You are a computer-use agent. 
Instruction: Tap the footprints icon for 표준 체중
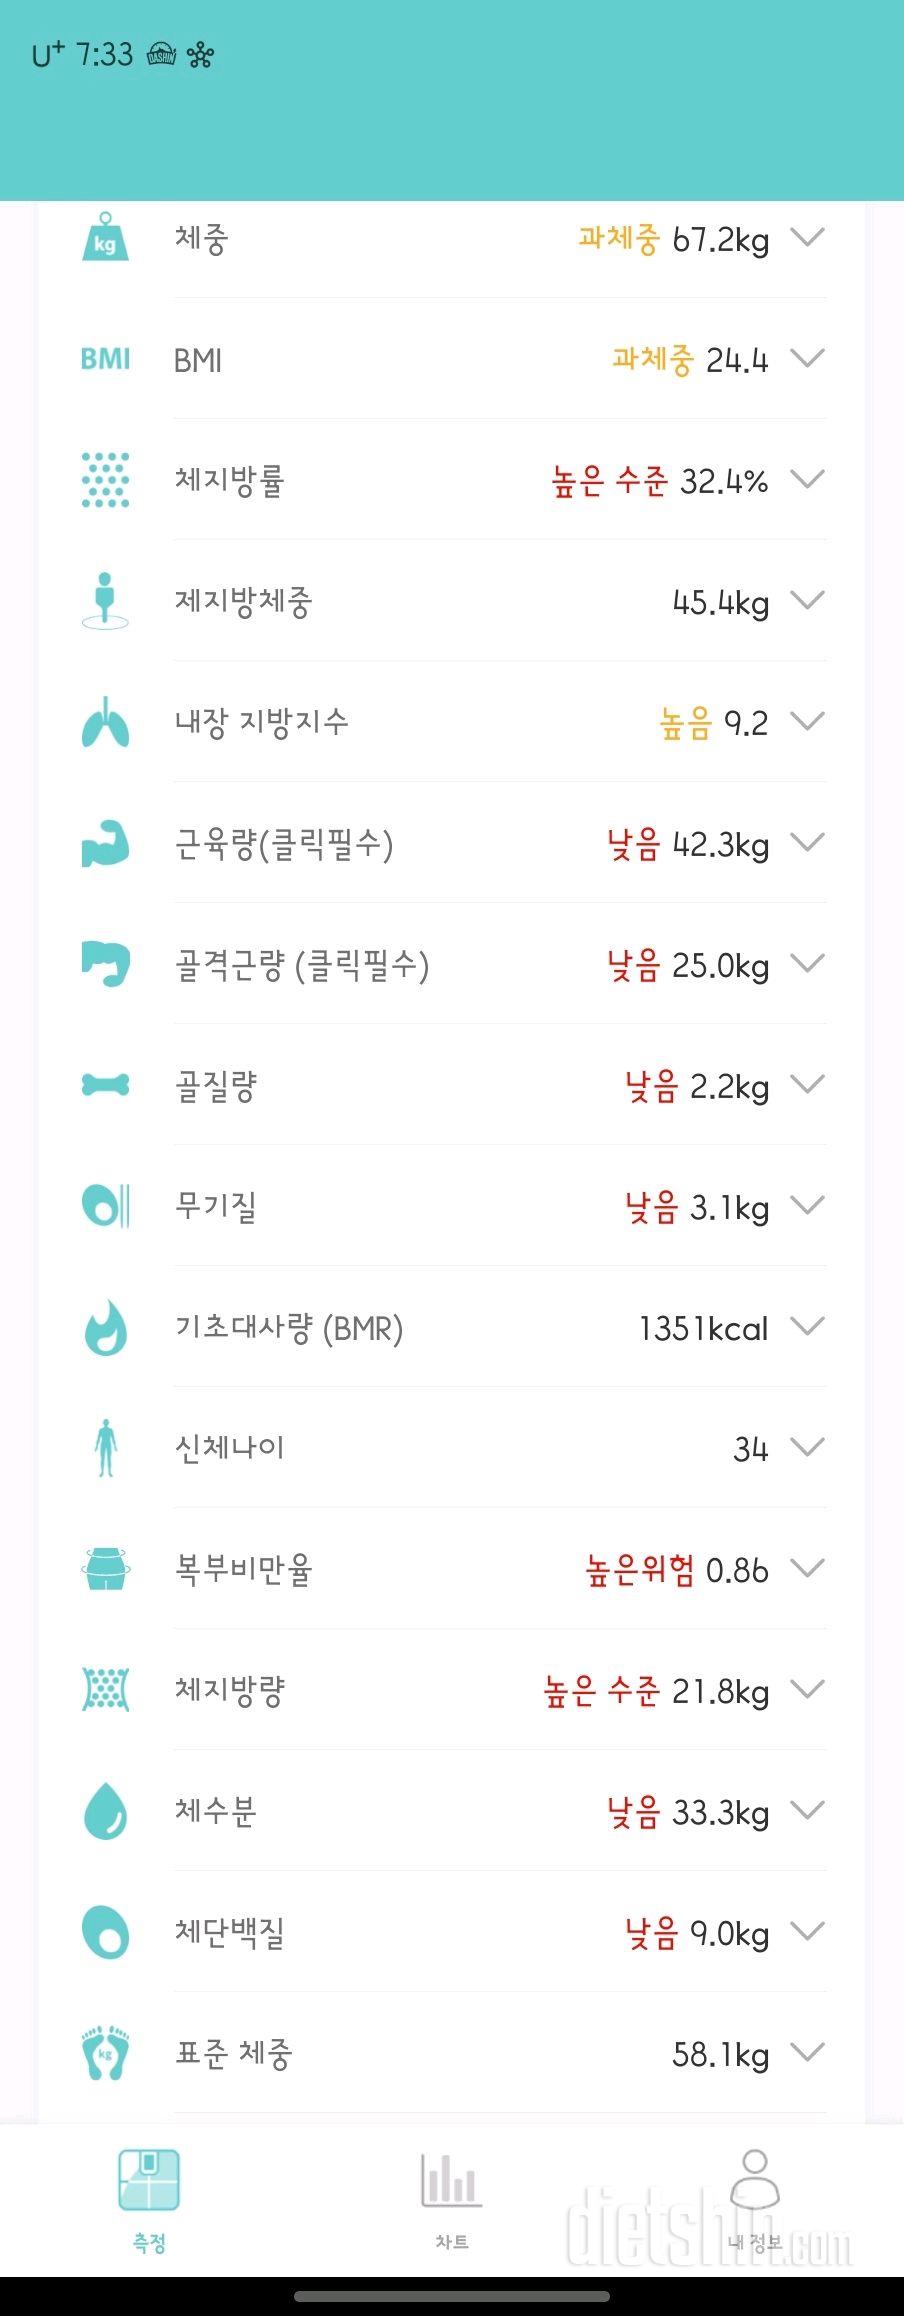[x=105, y=2054]
